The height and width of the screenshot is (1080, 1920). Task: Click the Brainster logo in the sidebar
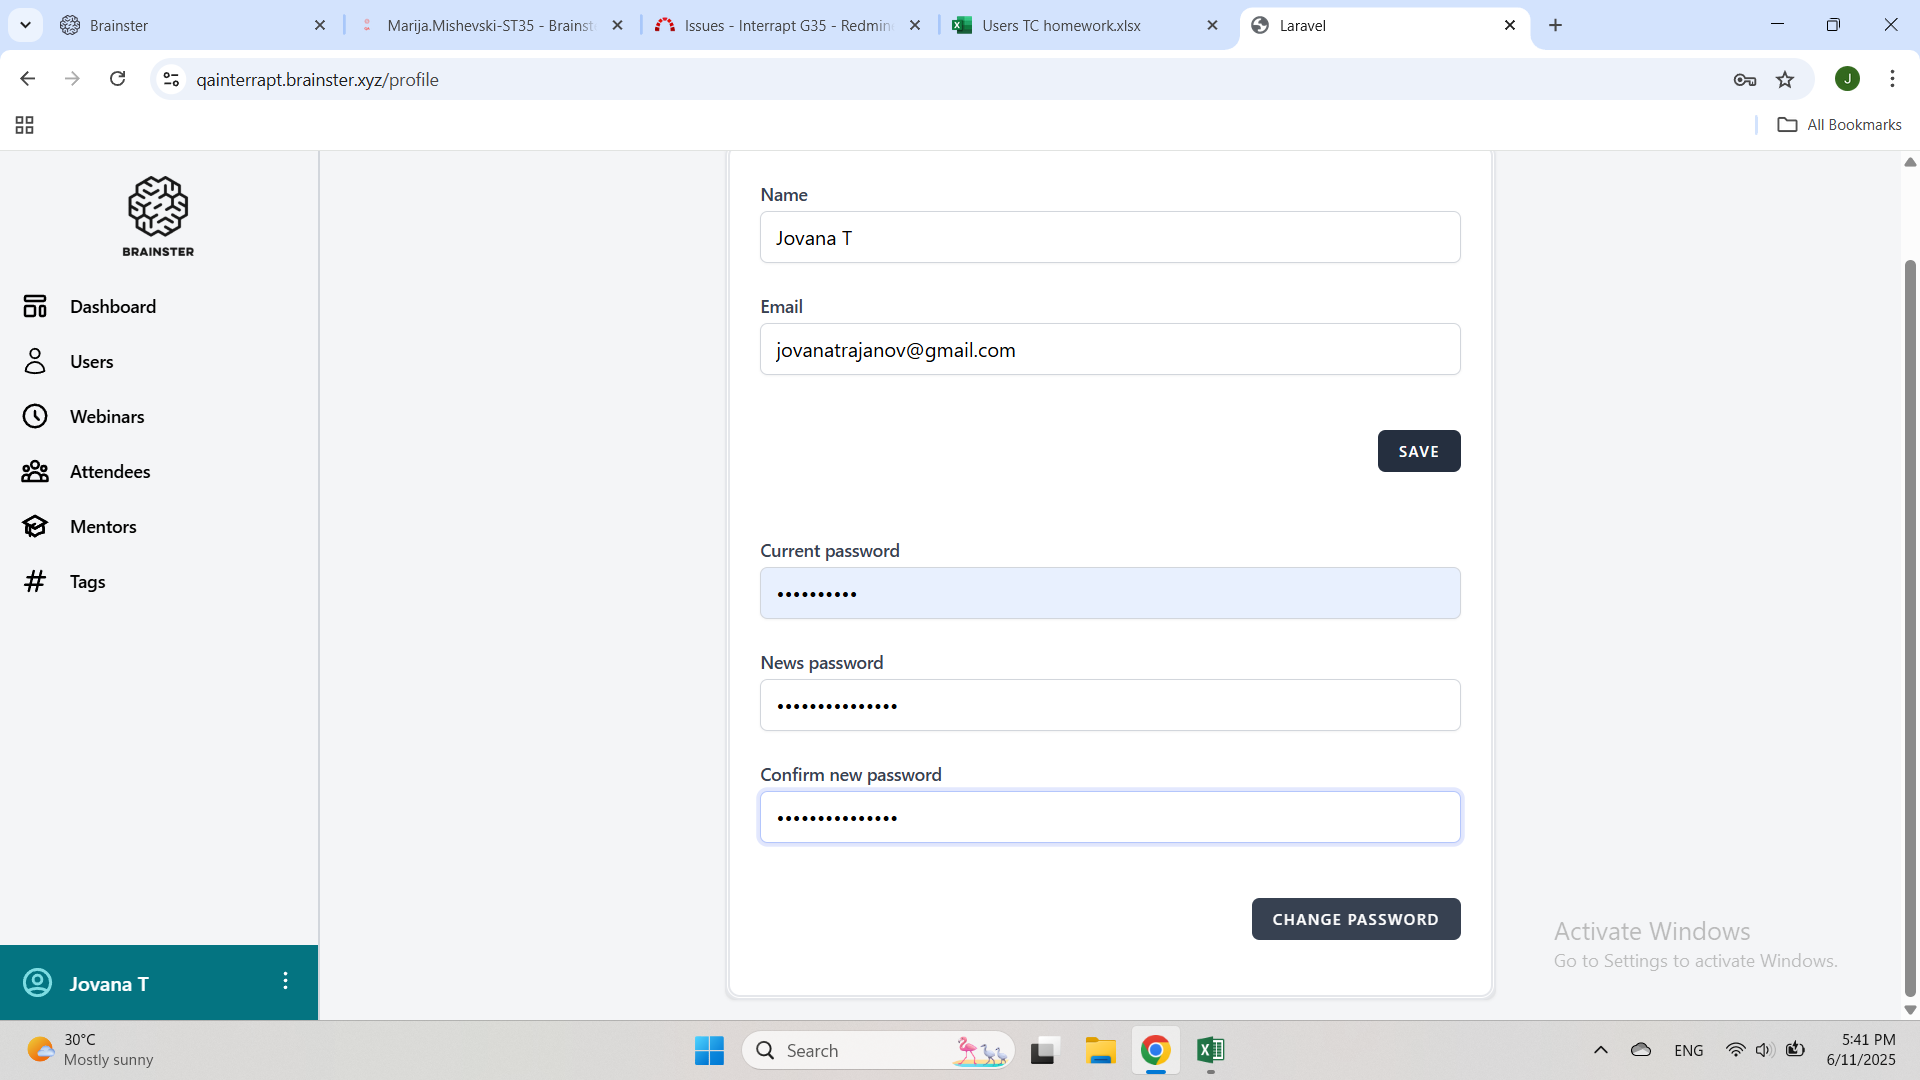[158, 216]
